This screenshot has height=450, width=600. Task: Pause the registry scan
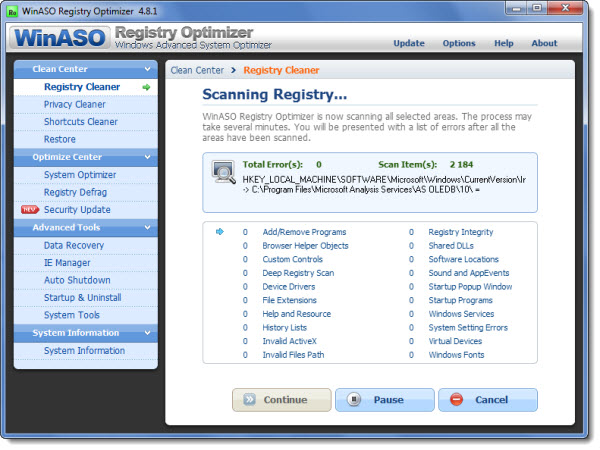coord(385,400)
